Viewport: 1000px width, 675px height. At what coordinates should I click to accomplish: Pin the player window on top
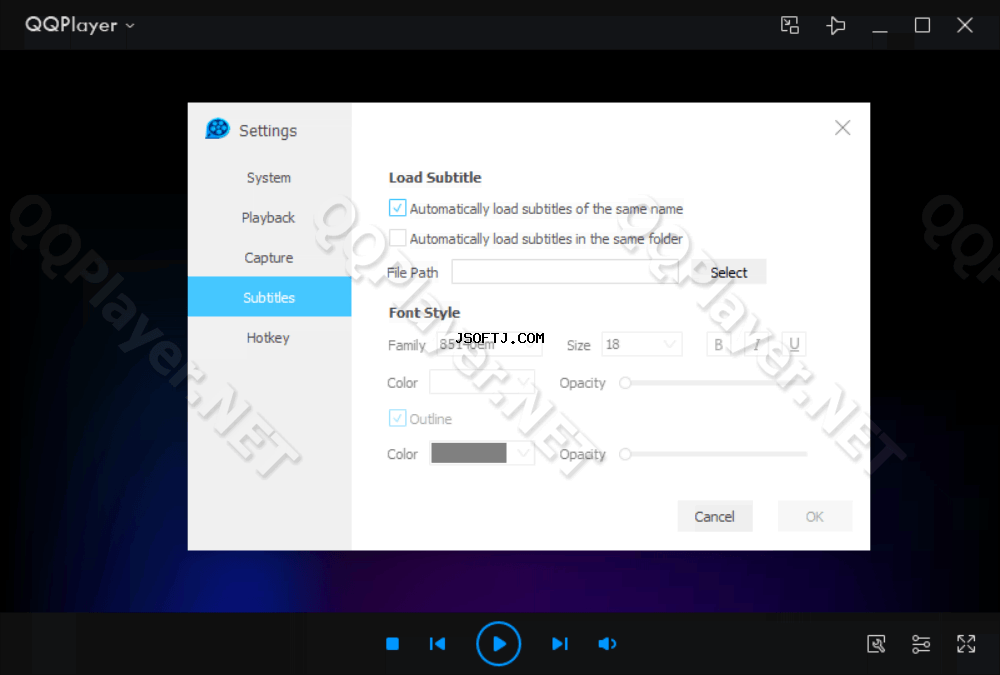[x=835, y=25]
